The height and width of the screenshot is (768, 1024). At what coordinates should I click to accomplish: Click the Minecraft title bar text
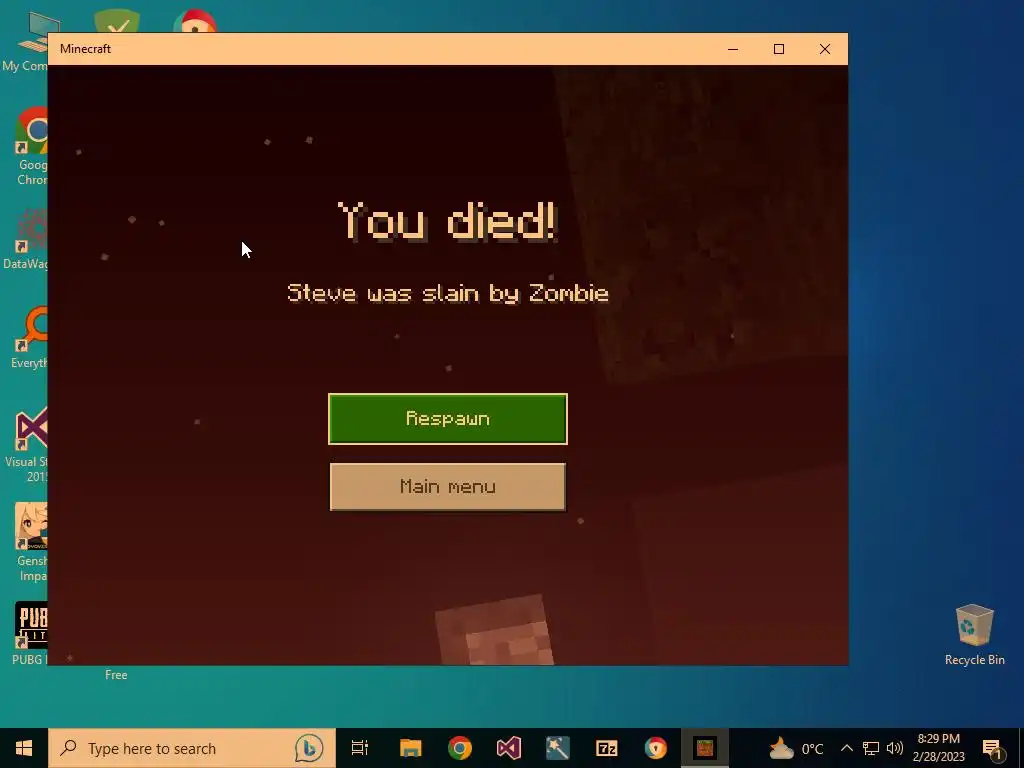pyautogui.click(x=86, y=49)
